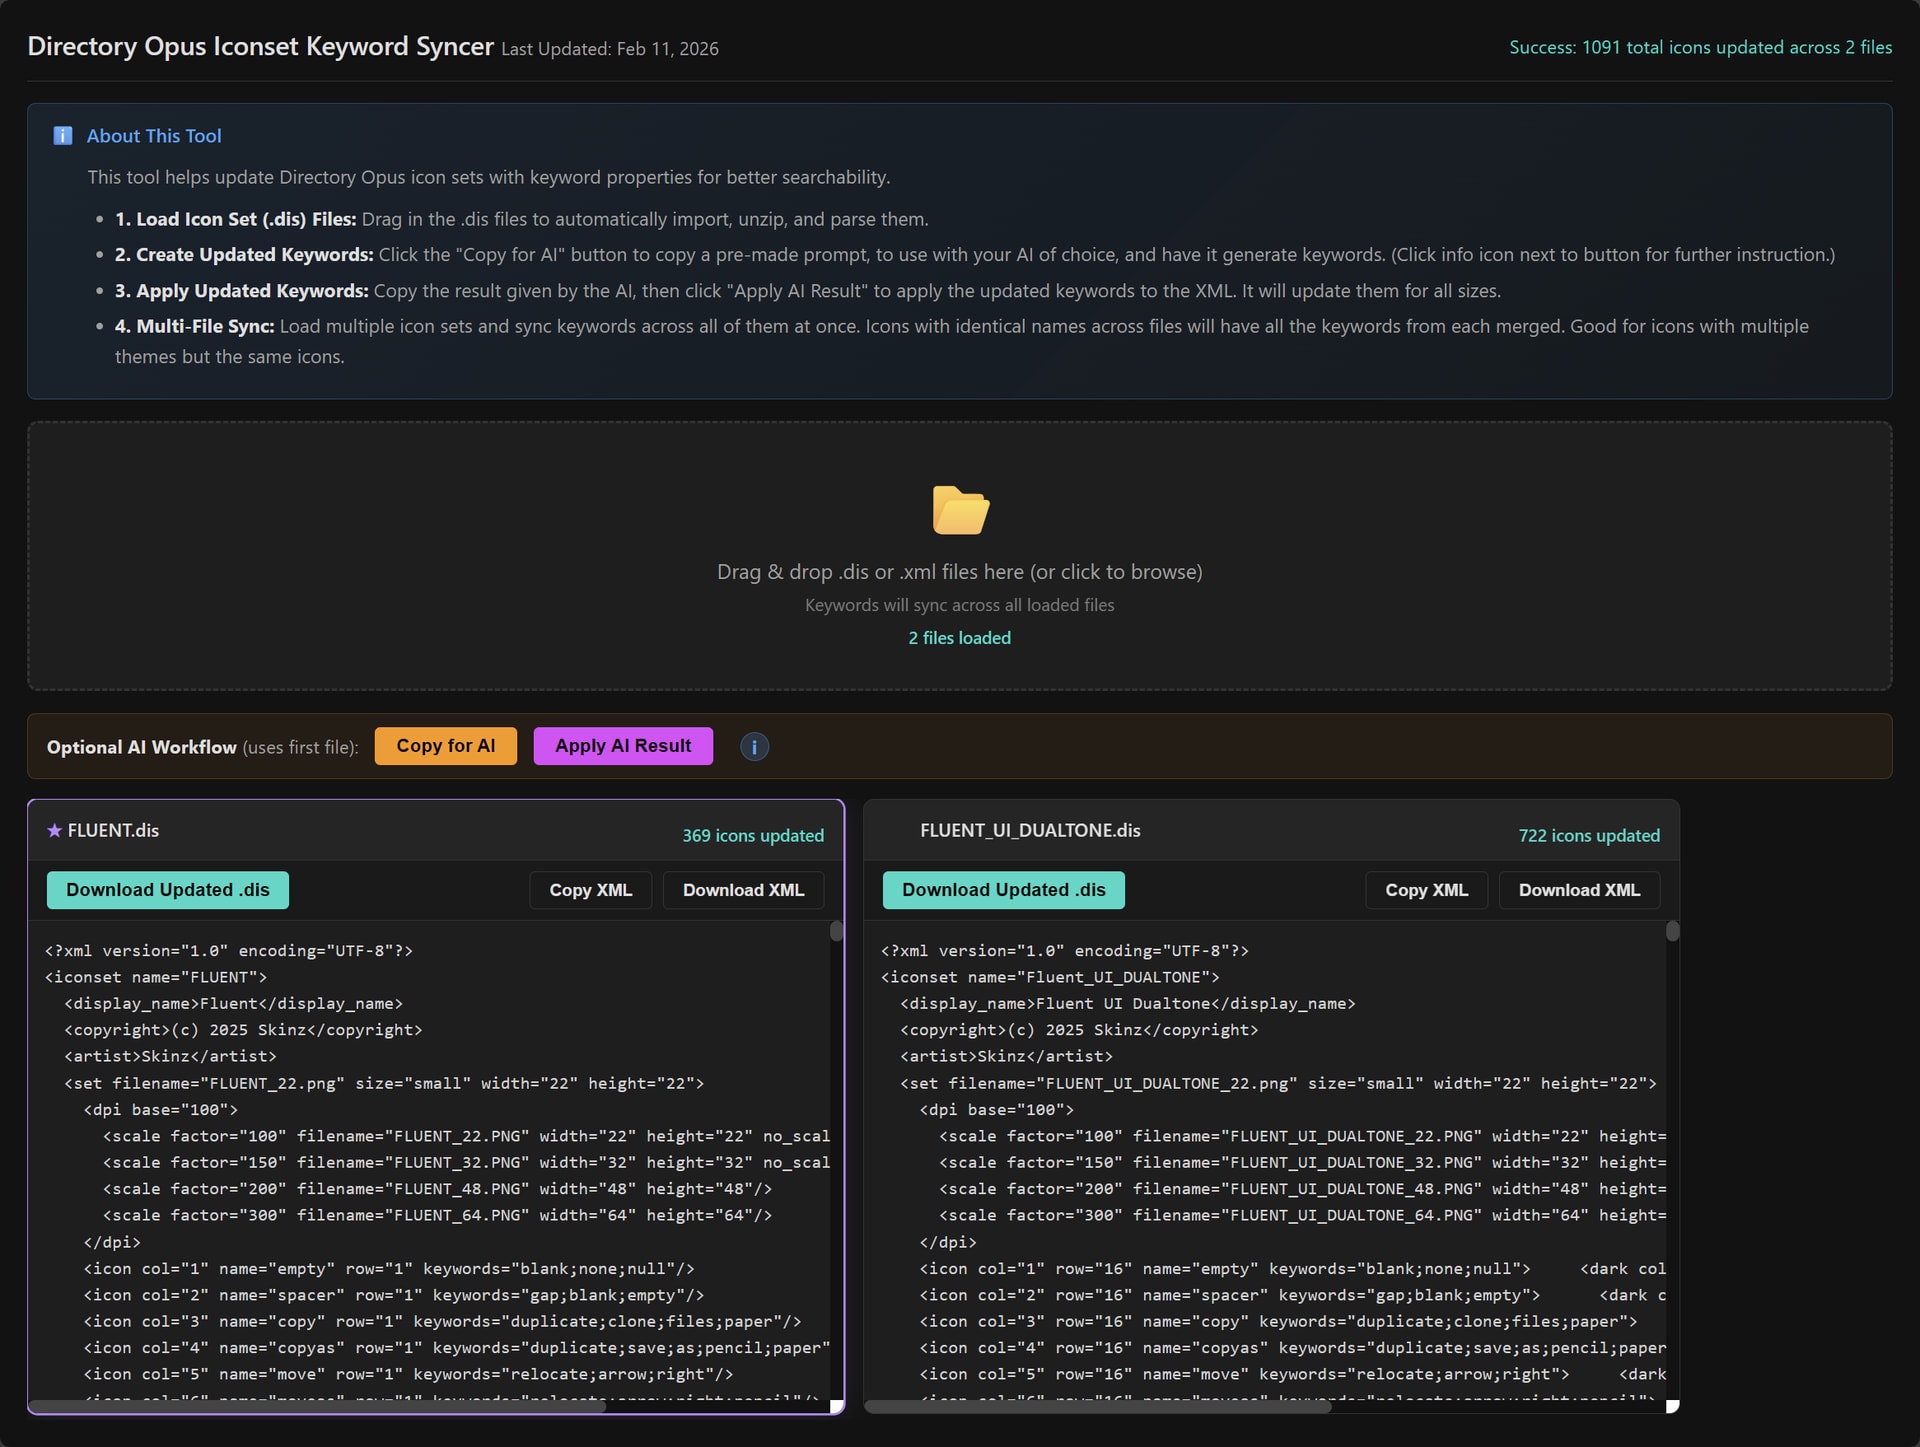Click the folder icon in the drop zone
Screen dimensions: 1920x1447
(960, 511)
